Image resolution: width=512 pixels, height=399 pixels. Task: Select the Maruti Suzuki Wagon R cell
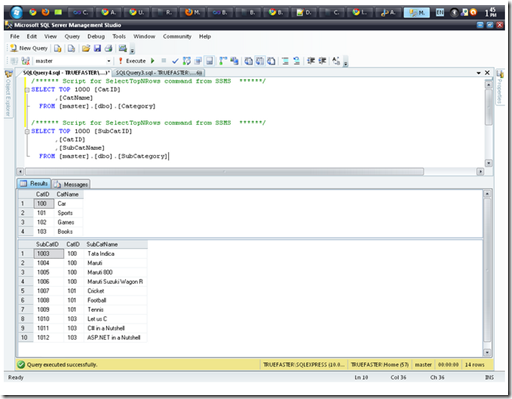(x=115, y=282)
